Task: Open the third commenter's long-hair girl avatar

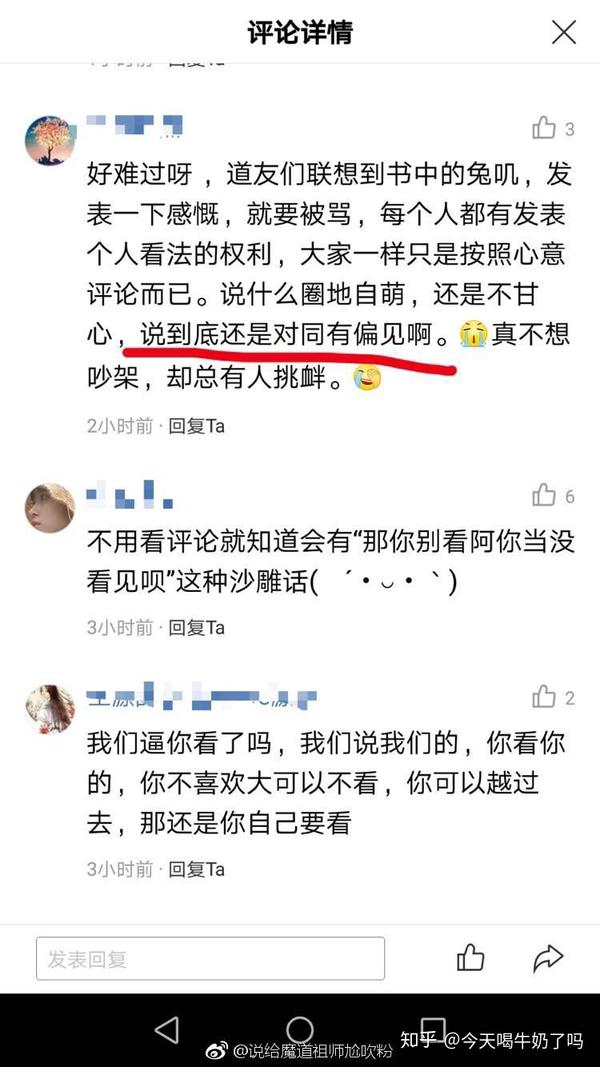Action: [50, 709]
